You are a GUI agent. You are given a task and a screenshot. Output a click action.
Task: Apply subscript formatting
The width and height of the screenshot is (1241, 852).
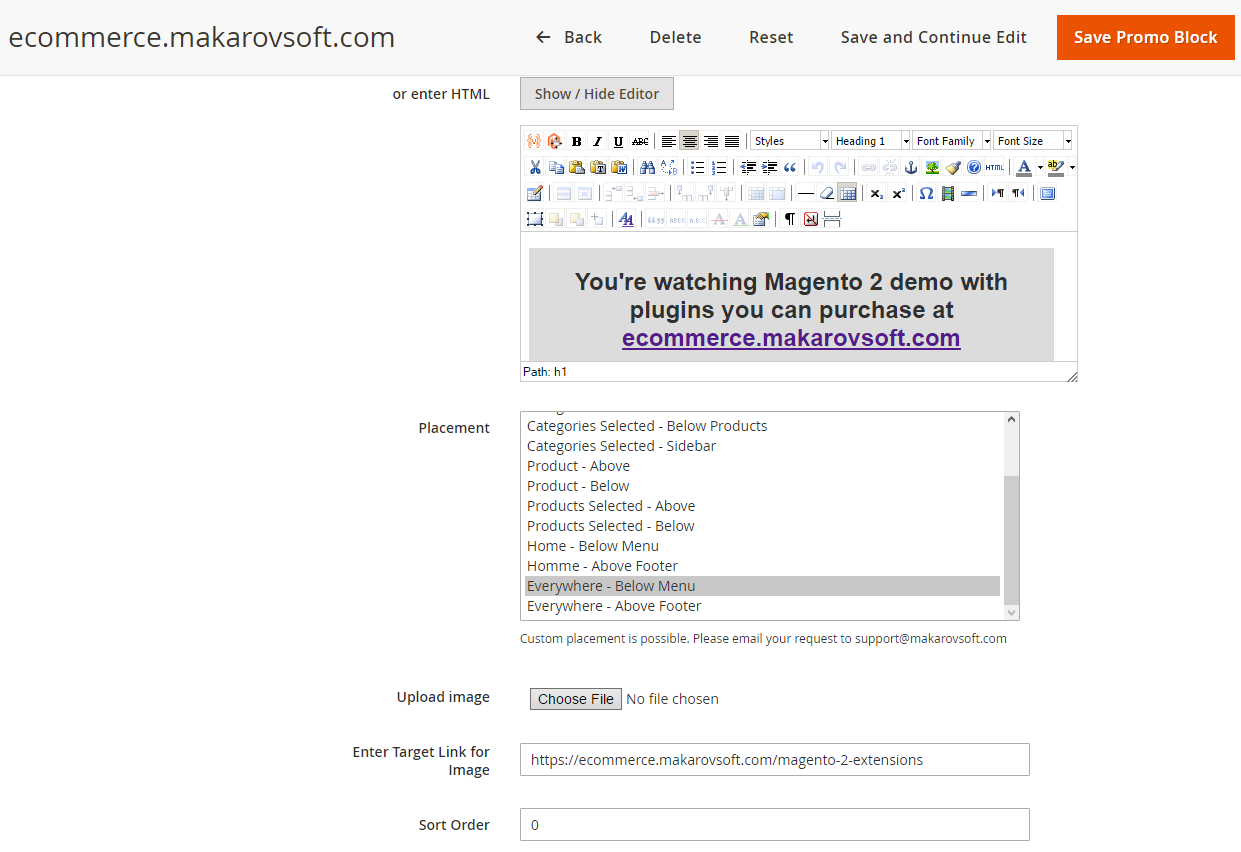click(876, 193)
